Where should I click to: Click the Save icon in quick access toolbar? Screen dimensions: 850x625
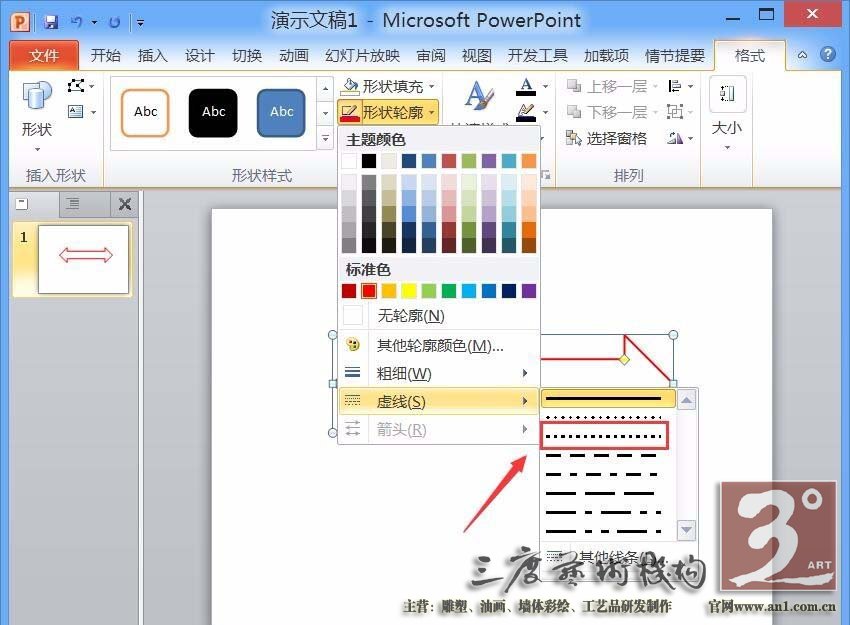tap(51, 22)
